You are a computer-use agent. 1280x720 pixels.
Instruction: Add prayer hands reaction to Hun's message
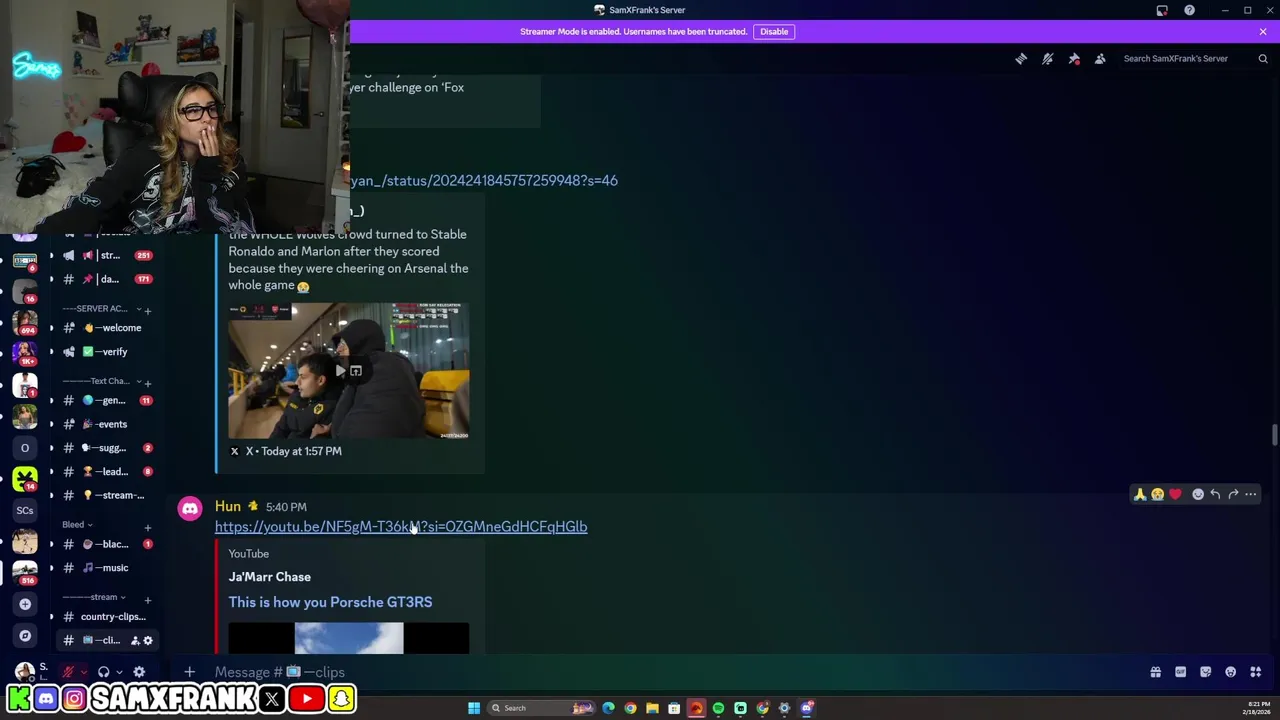click(1139, 494)
